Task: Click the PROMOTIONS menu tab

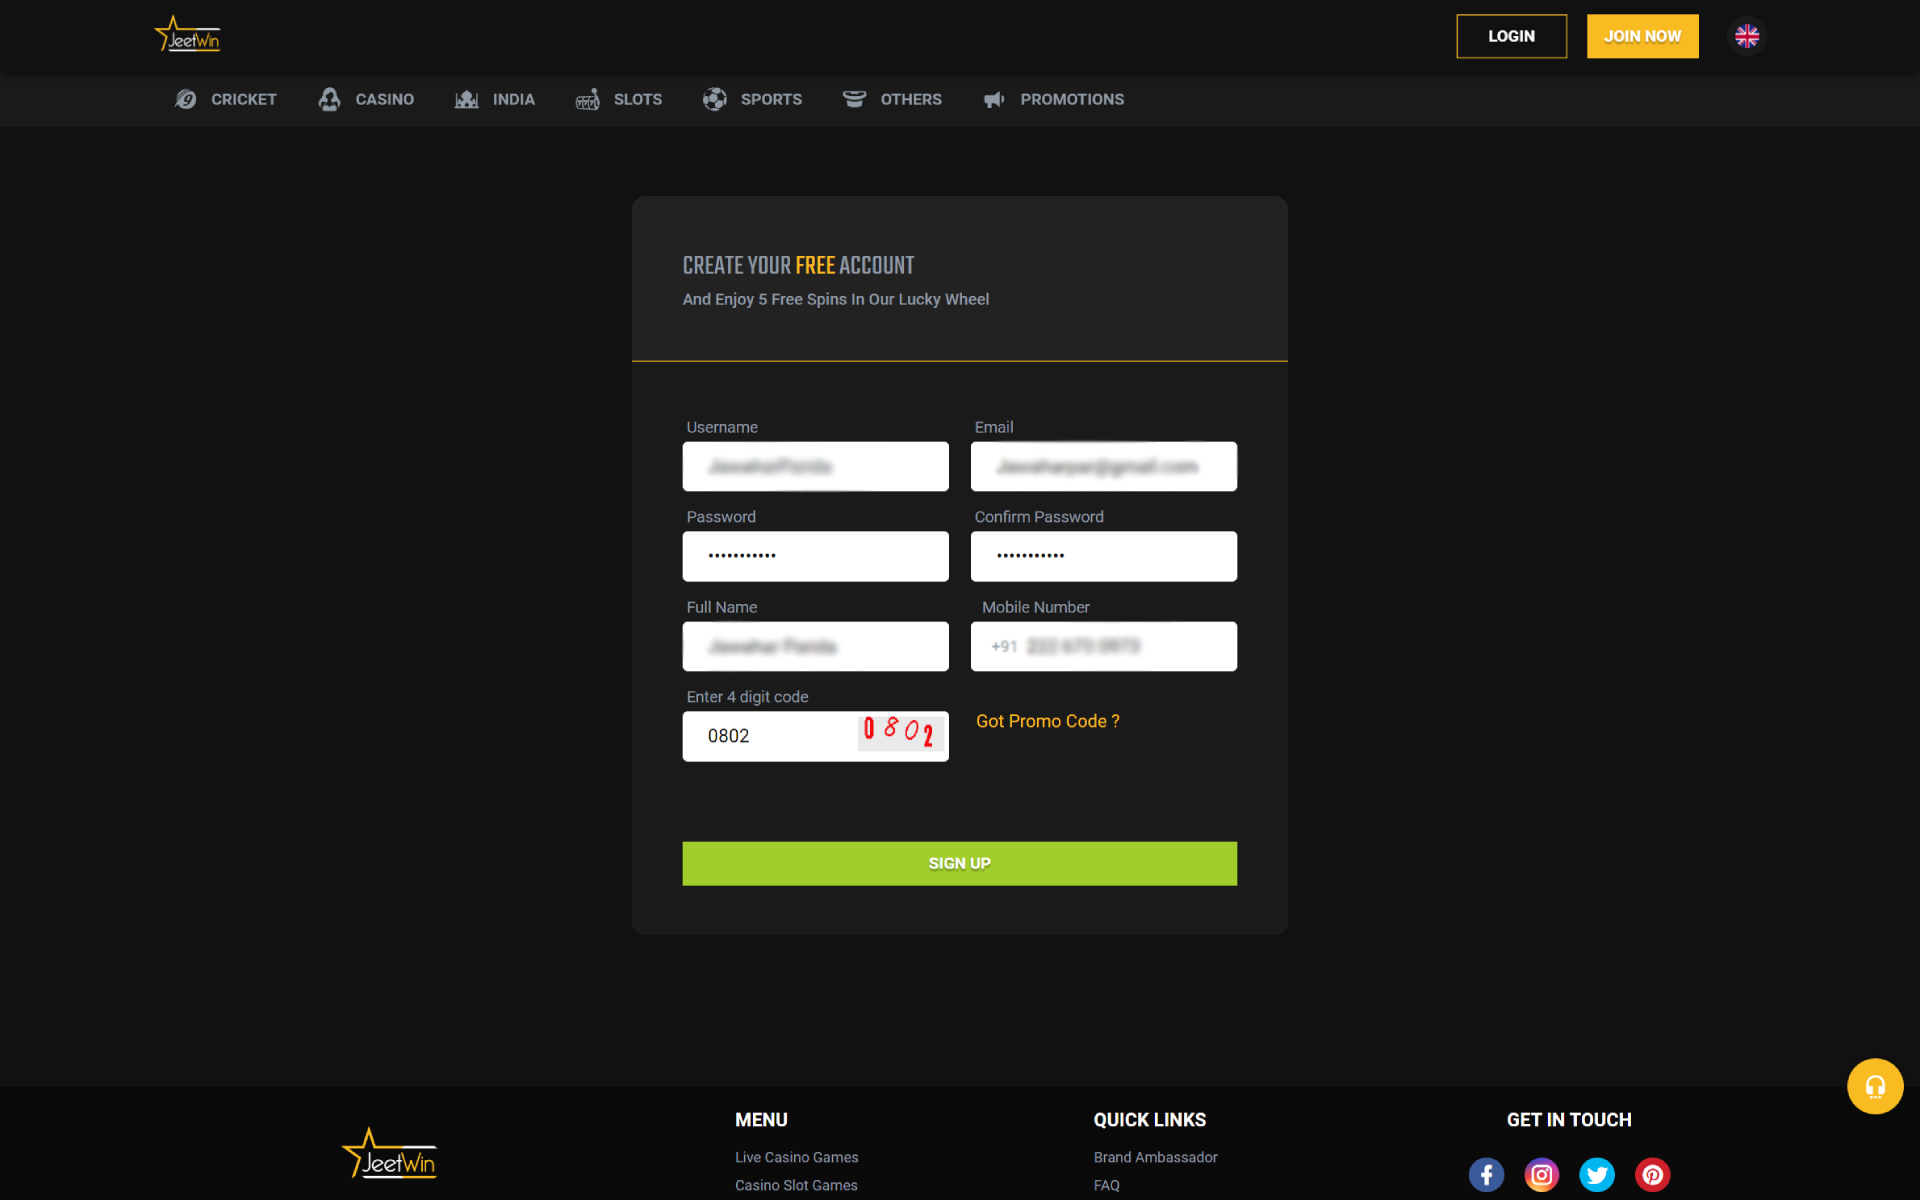Action: click(x=1071, y=98)
